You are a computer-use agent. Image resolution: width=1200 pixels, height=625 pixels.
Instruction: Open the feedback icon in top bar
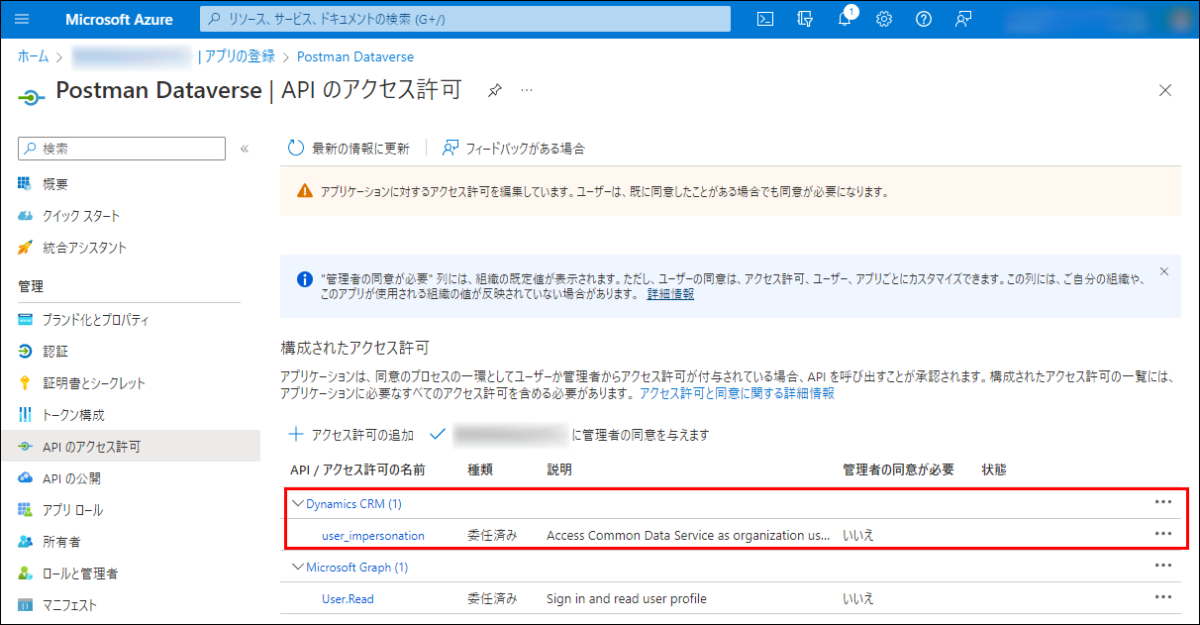(963, 19)
